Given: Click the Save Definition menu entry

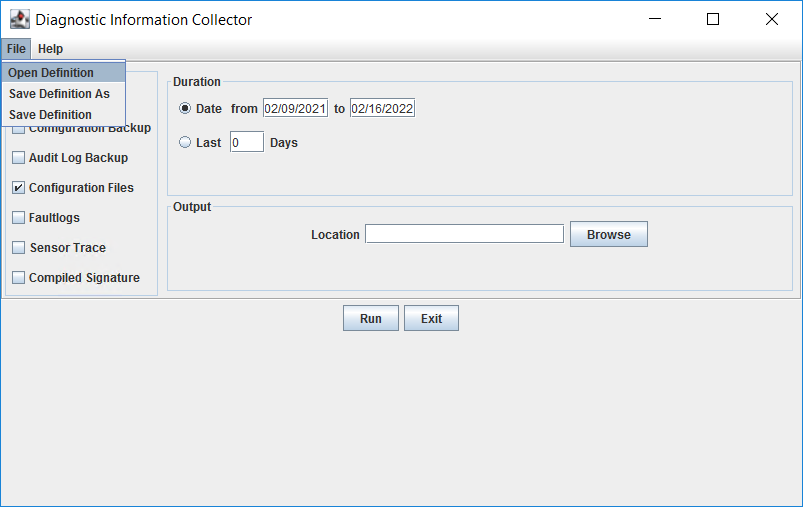Looking at the screenshot, I should click(64, 115).
